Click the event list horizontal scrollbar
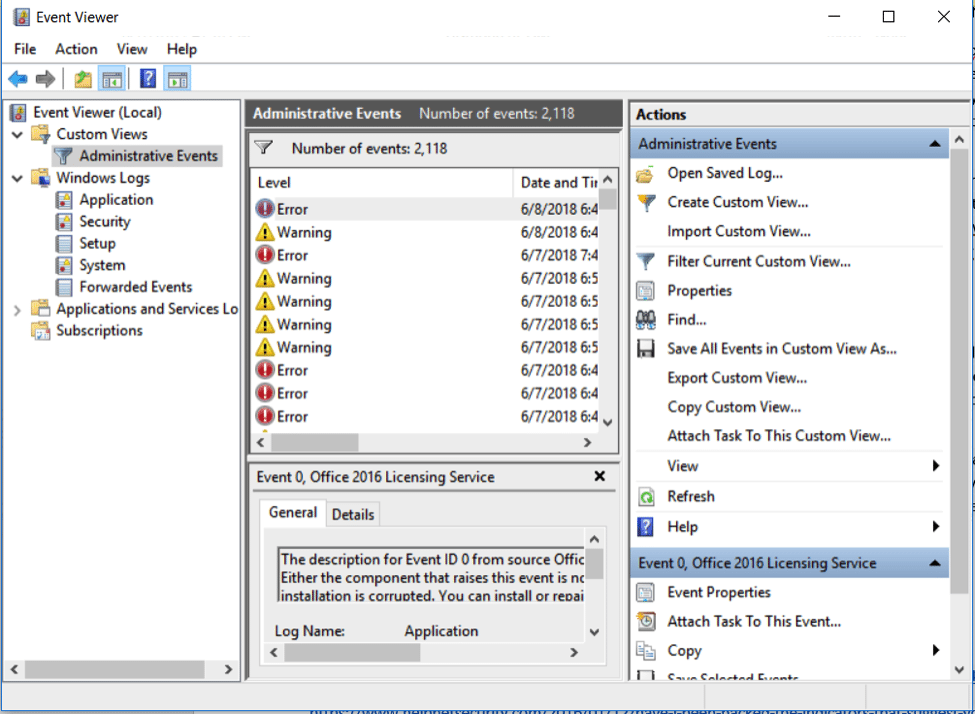Image resolution: width=975 pixels, height=715 pixels. (x=314, y=442)
